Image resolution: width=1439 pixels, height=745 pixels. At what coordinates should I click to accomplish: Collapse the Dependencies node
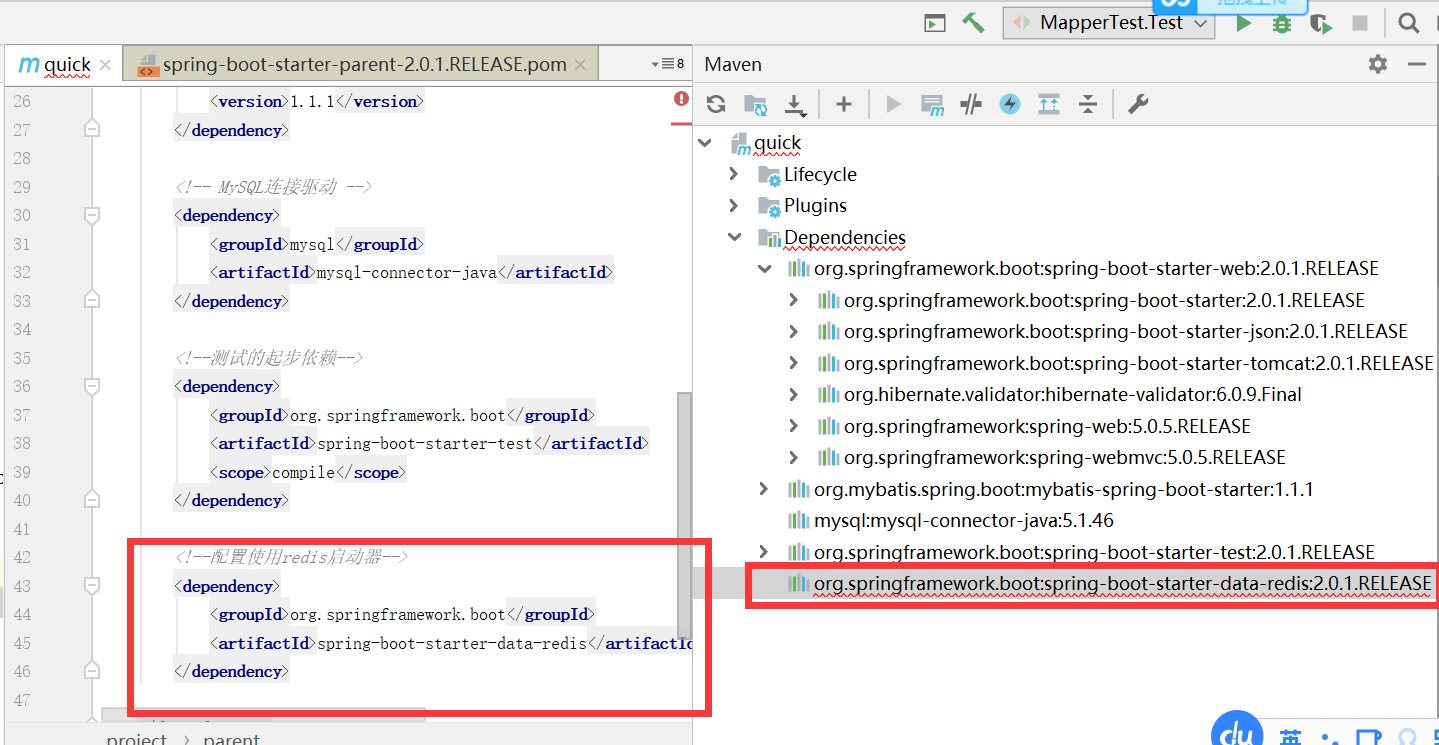point(735,237)
